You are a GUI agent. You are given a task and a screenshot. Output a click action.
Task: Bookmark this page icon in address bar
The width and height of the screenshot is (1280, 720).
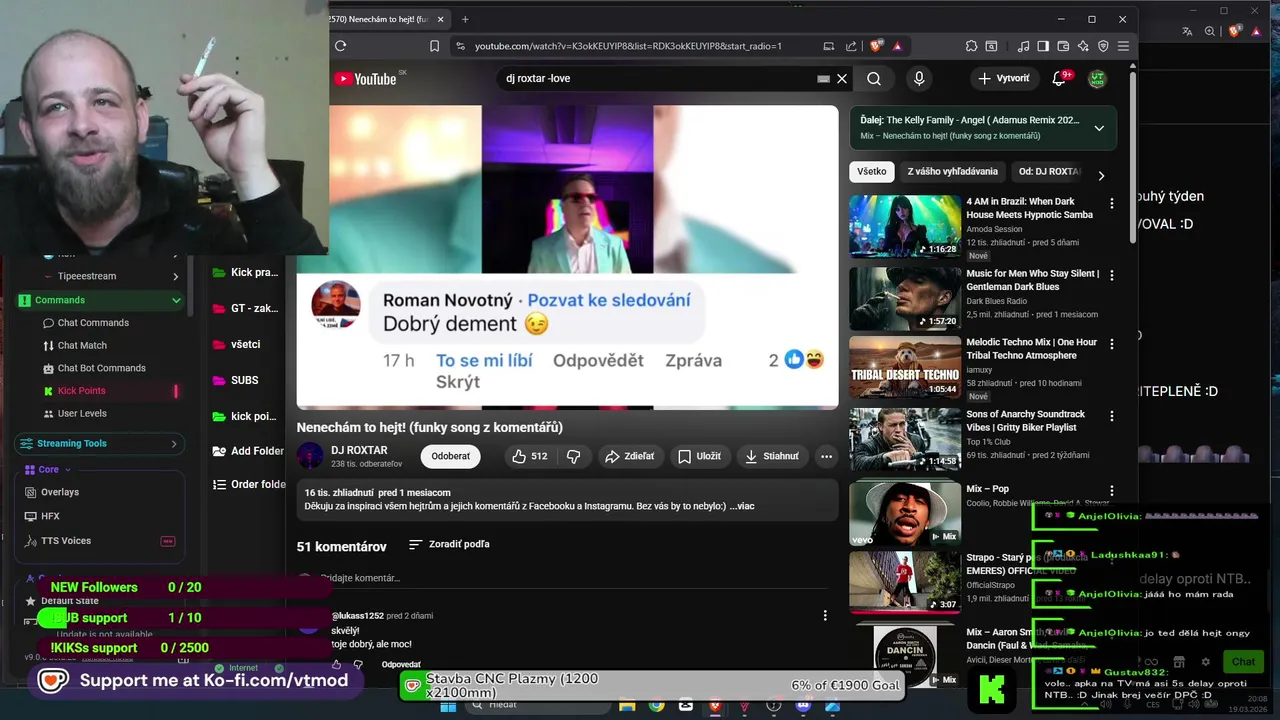click(434, 46)
